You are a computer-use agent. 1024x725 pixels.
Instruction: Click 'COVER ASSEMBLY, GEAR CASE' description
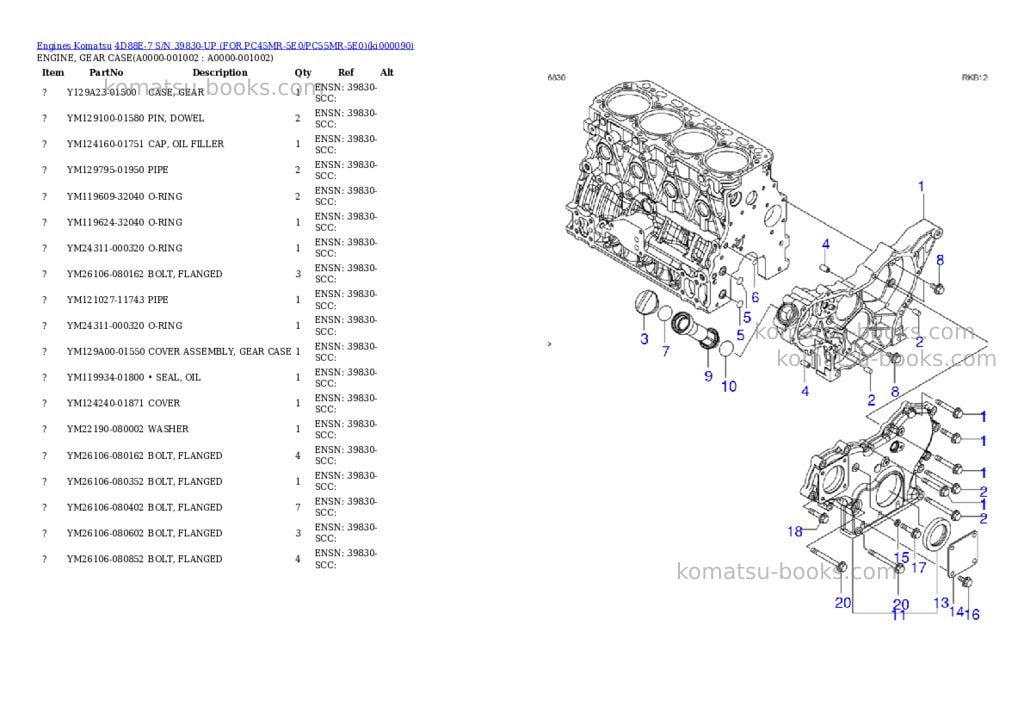pos(219,351)
